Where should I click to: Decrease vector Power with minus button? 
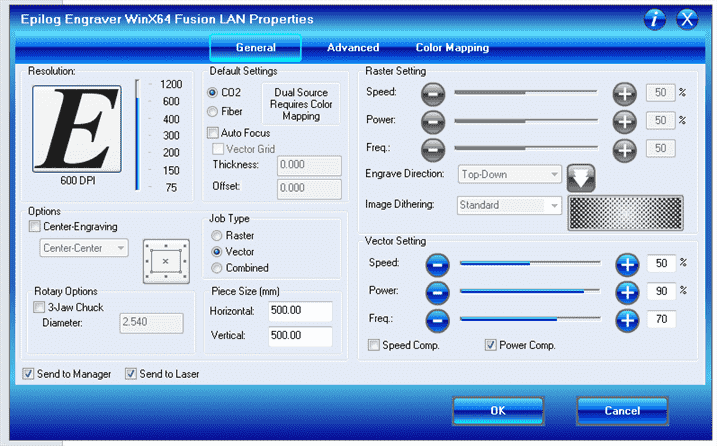click(x=438, y=293)
